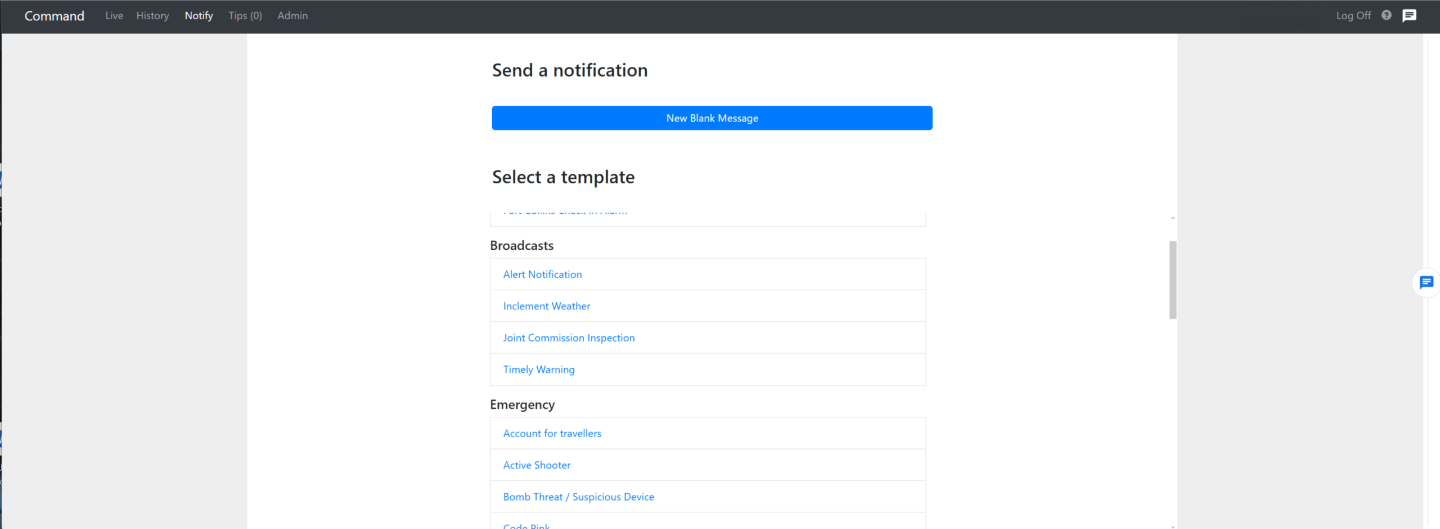Open Tips (0) in navigation bar

point(245,16)
